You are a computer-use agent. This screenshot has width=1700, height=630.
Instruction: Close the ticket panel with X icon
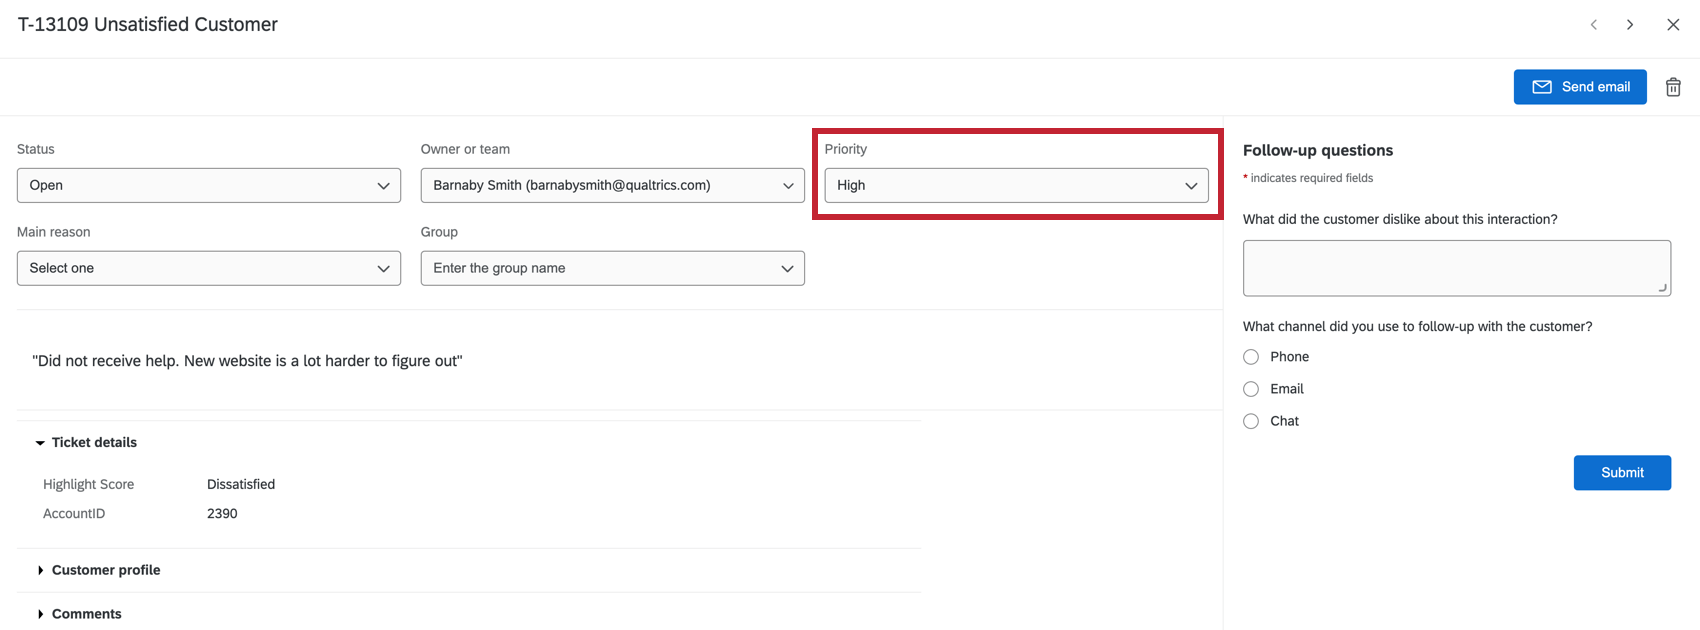[1673, 25]
